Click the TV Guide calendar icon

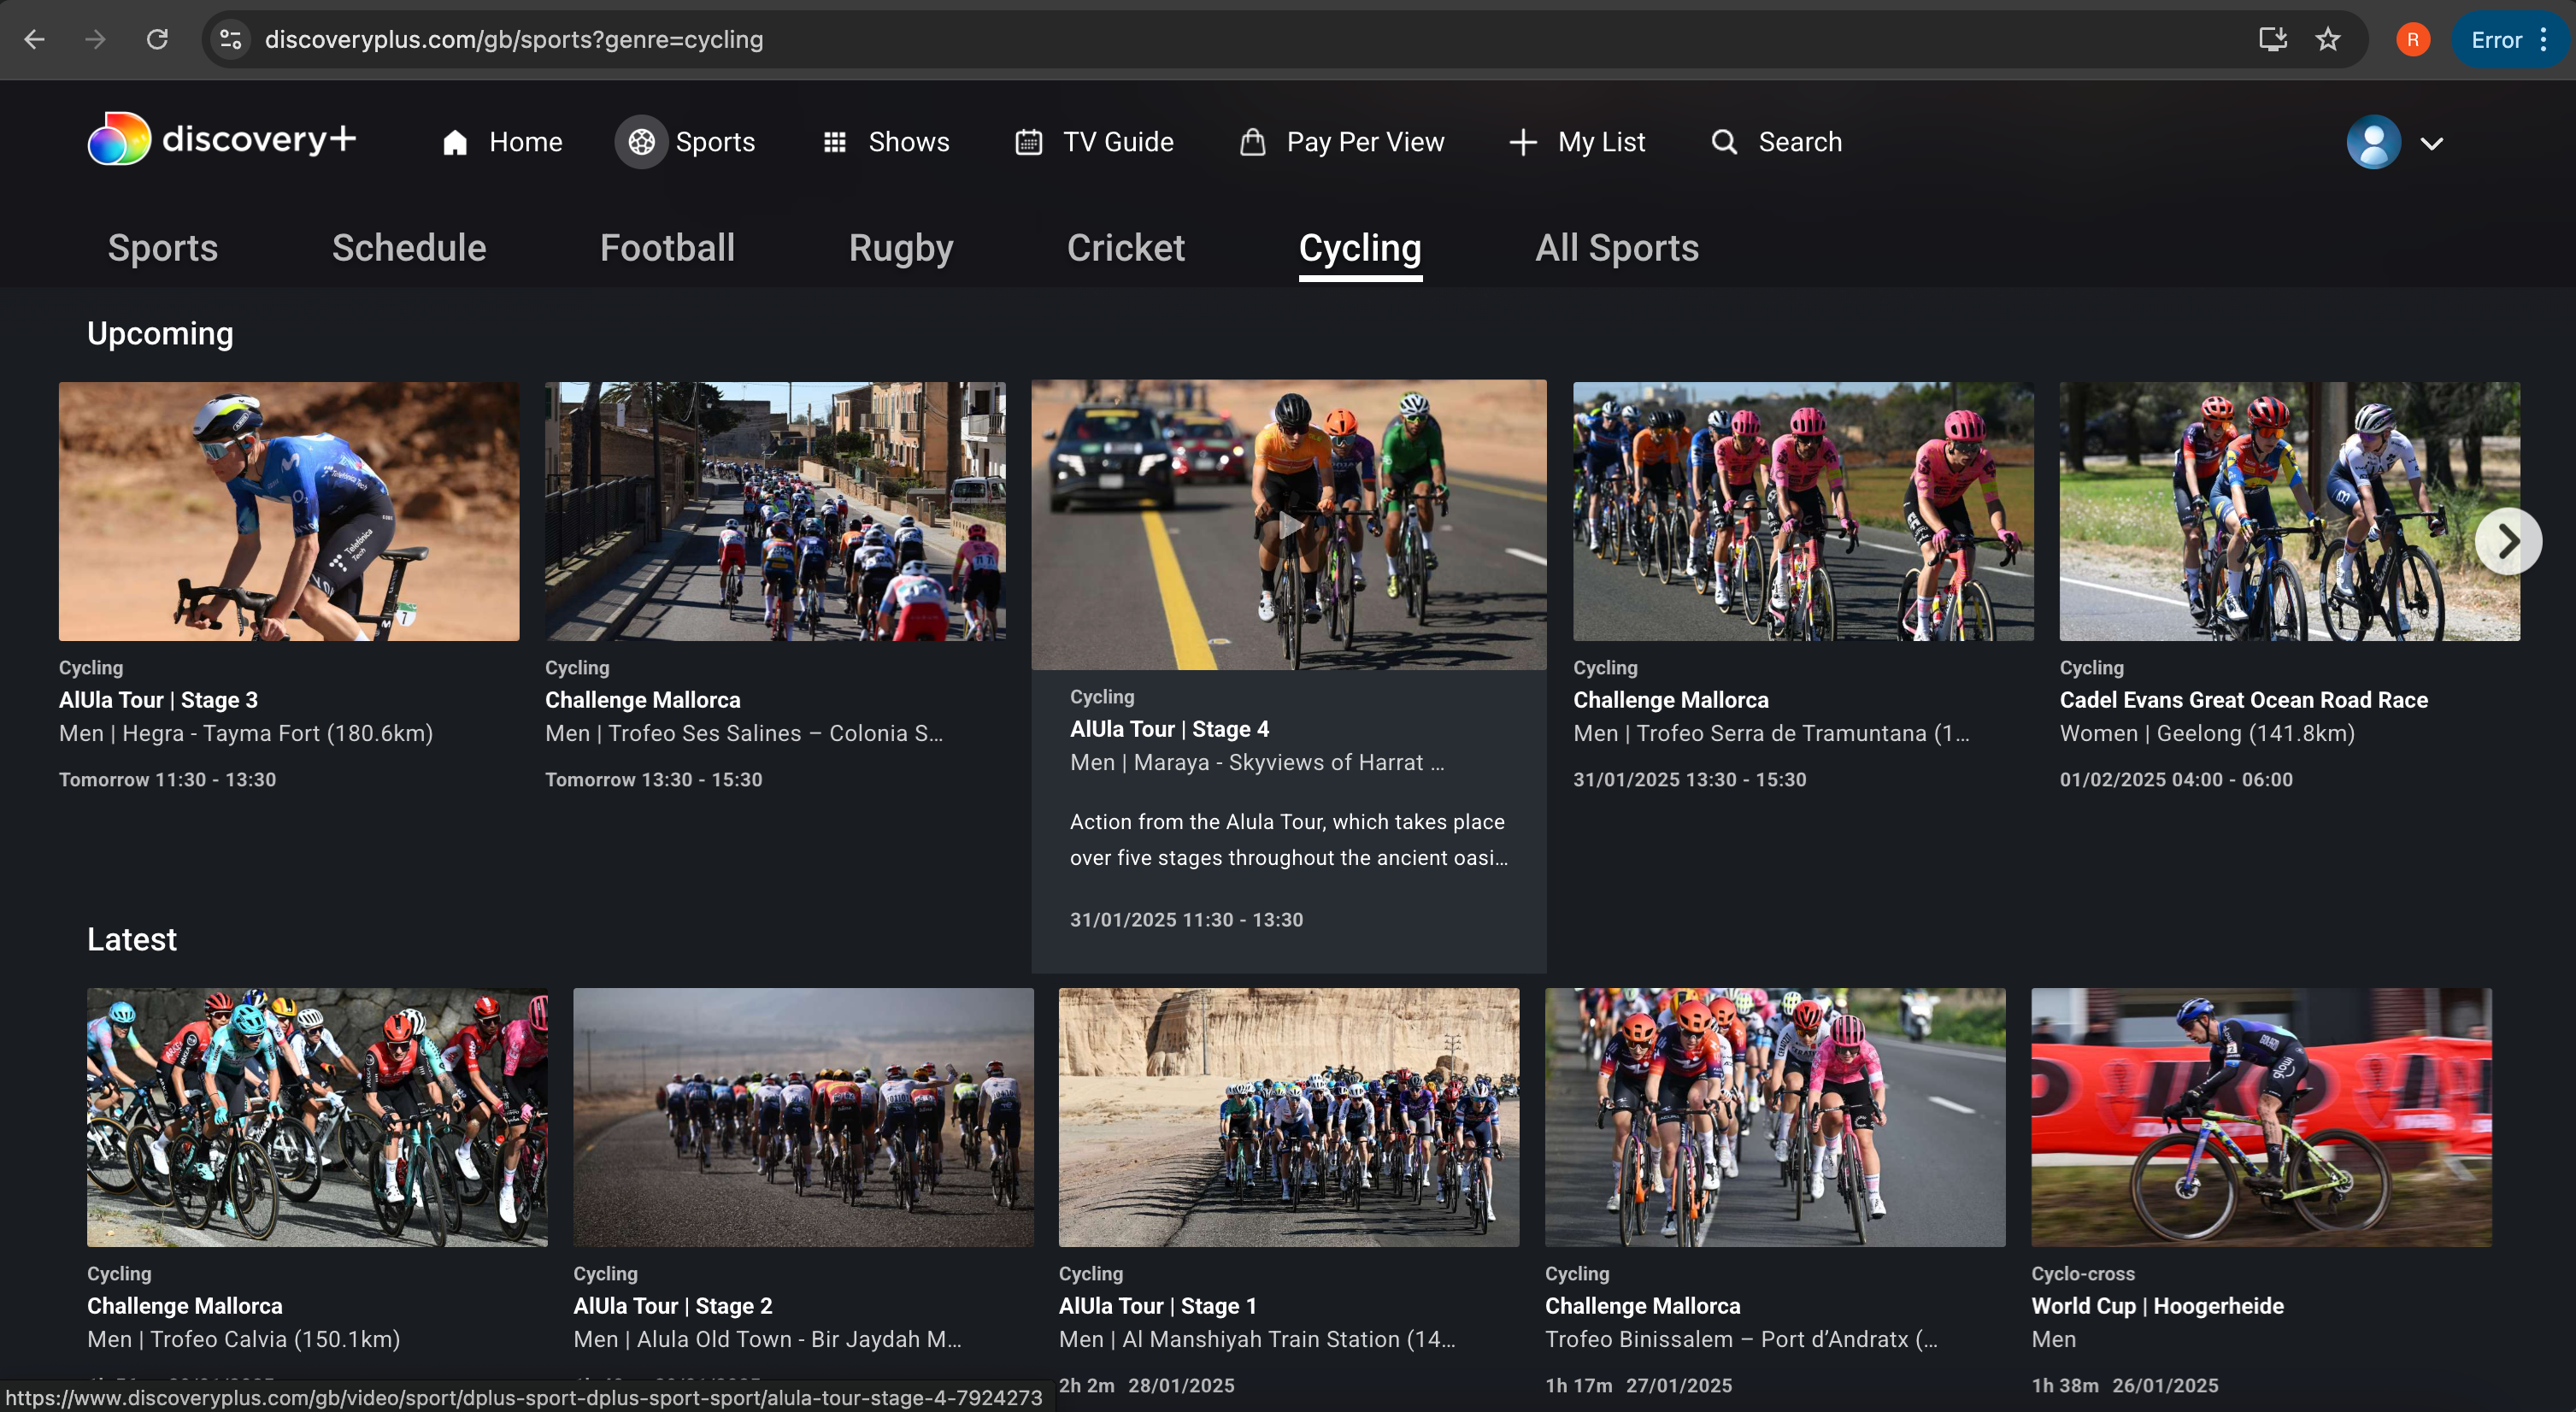click(x=1029, y=142)
